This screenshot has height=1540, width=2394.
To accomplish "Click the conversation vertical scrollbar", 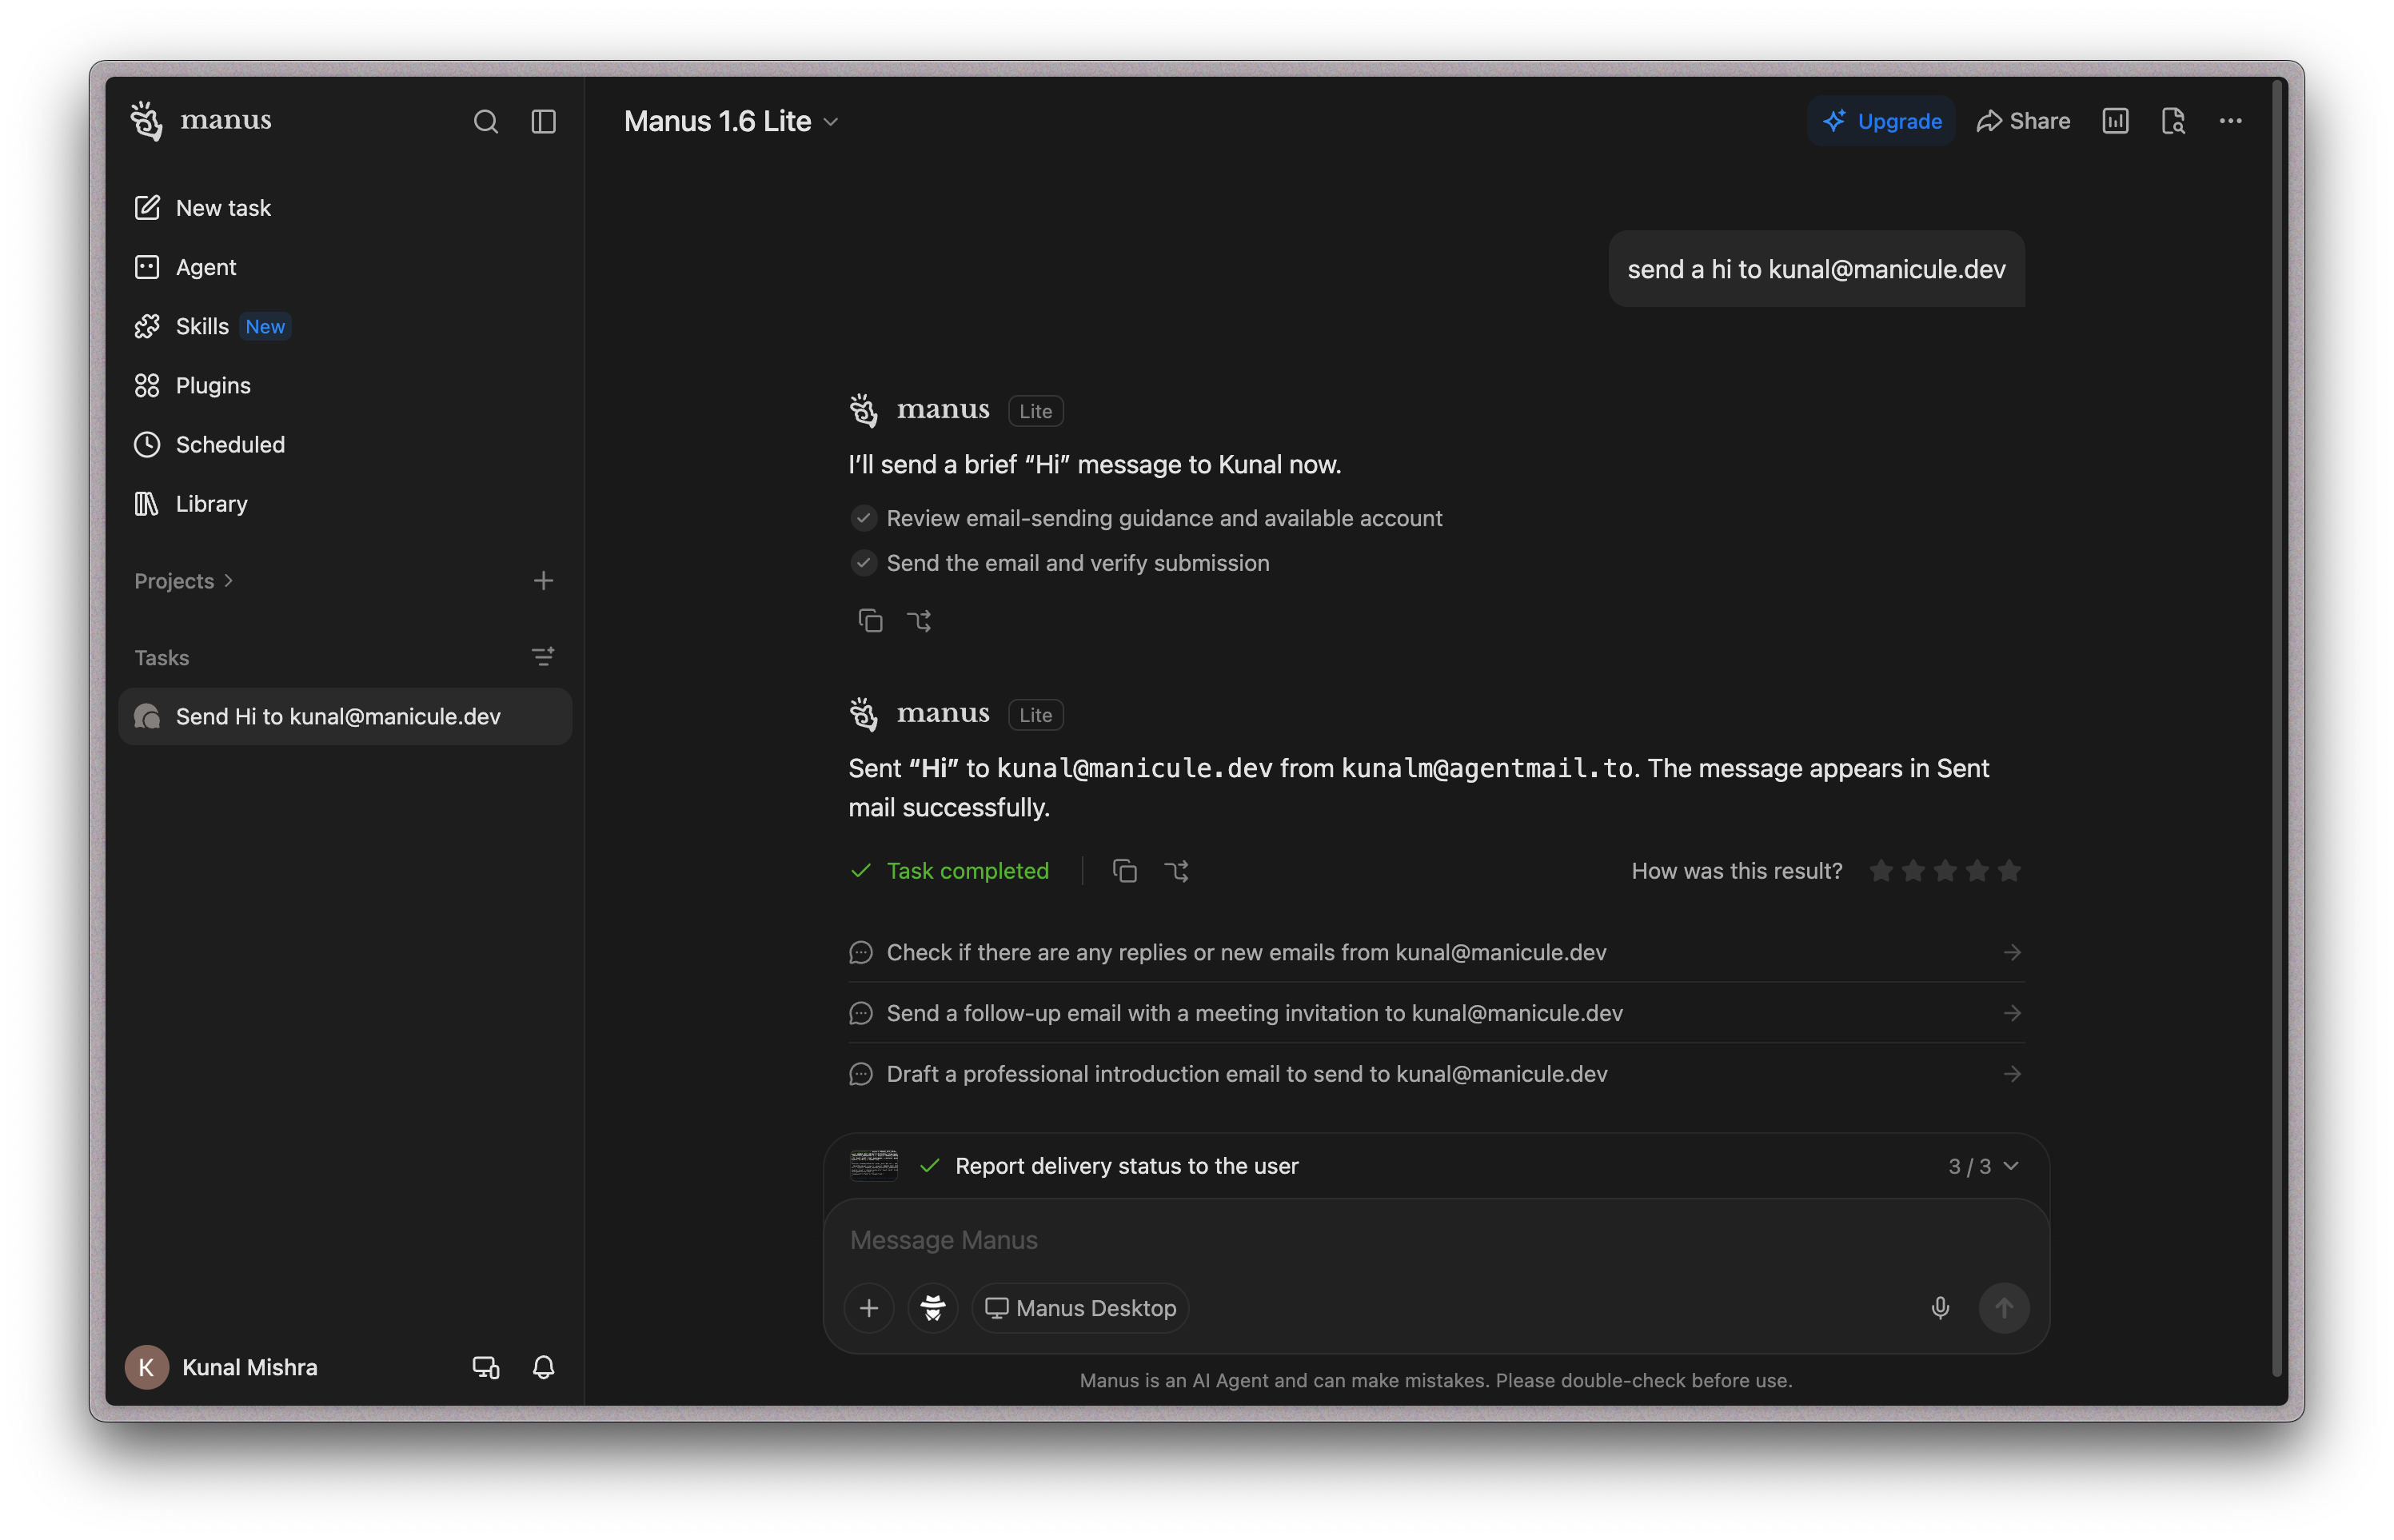I will (x=2277, y=728).
